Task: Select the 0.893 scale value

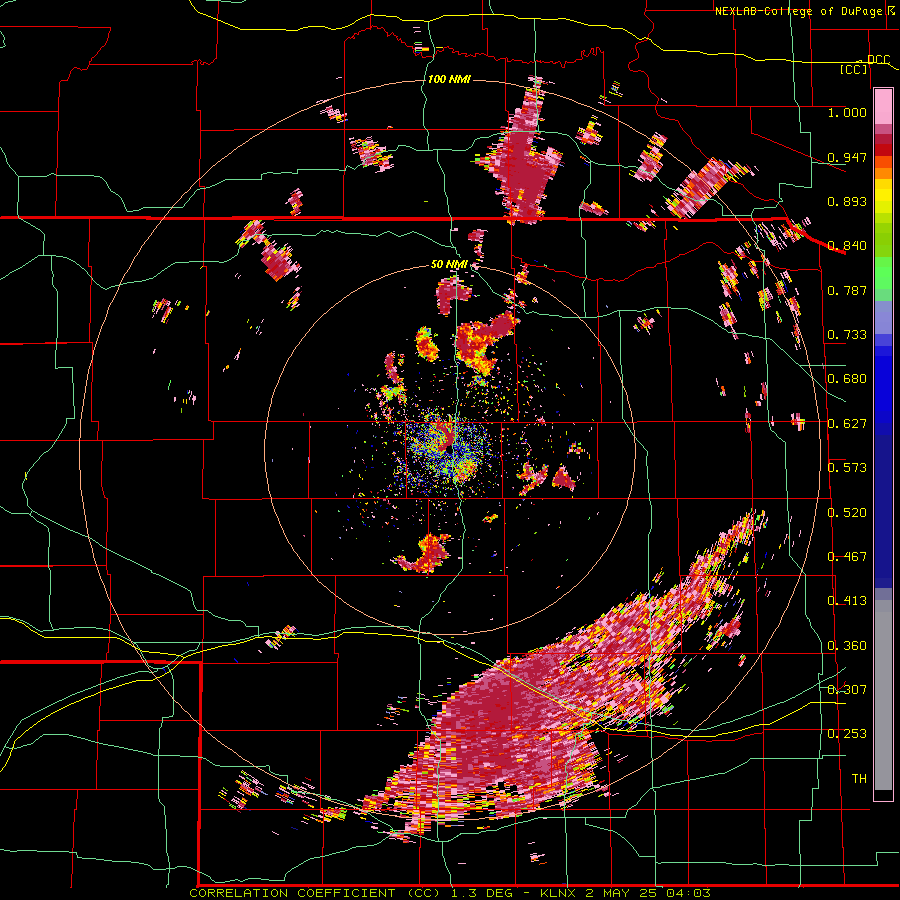Action: [x=847, y=201]
